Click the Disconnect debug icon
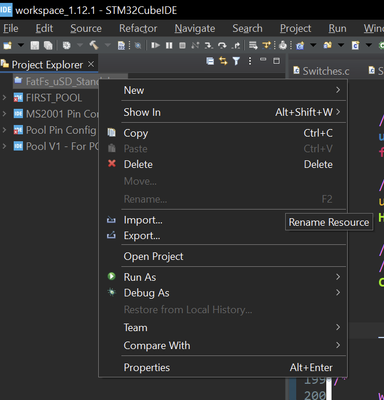Image resolution: width=384 pixels, height=400 pixels. tap(195, 45)
